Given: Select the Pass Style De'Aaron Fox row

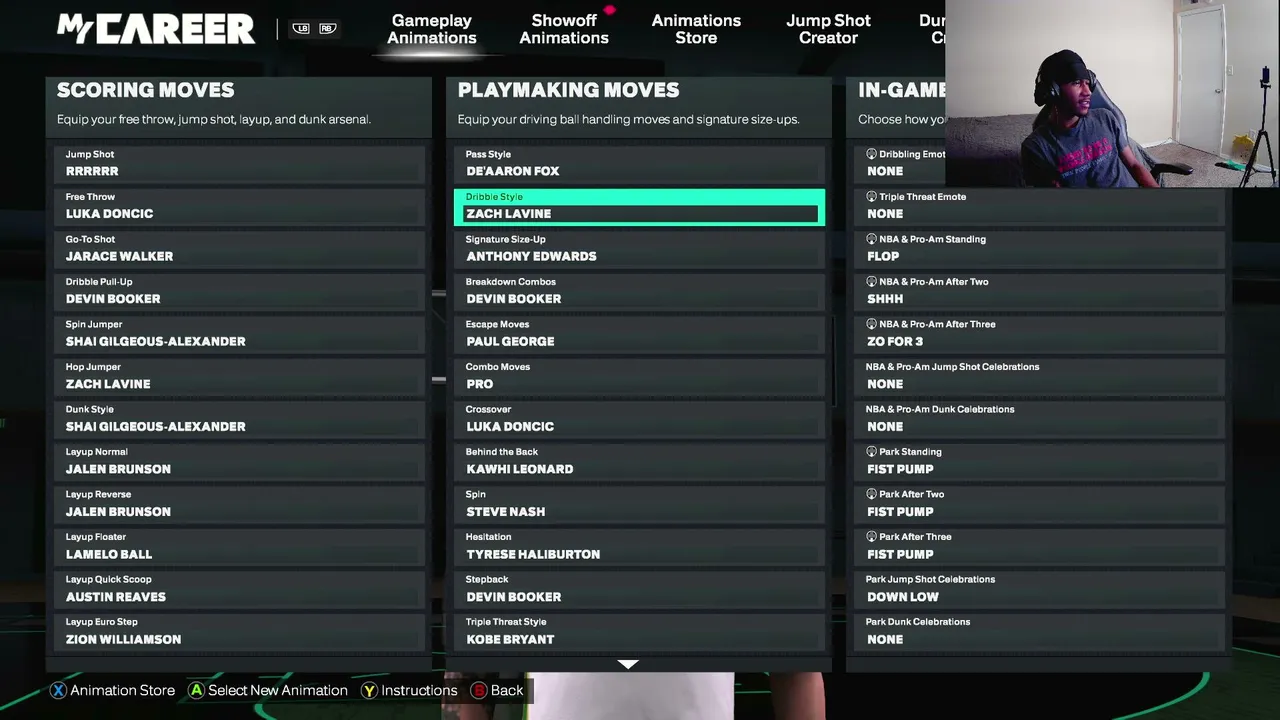Looking at the screenshot, I should (x=639, y=163).
